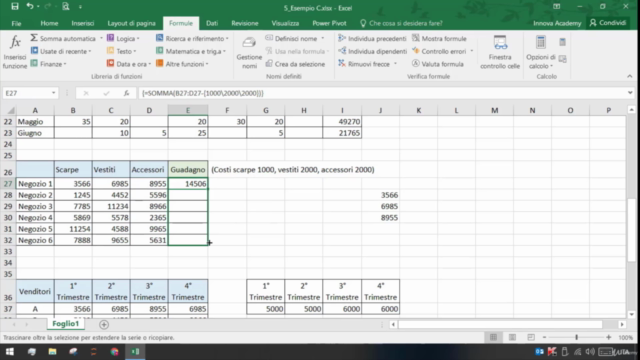Click Crea da selezione

pos(296,64)
